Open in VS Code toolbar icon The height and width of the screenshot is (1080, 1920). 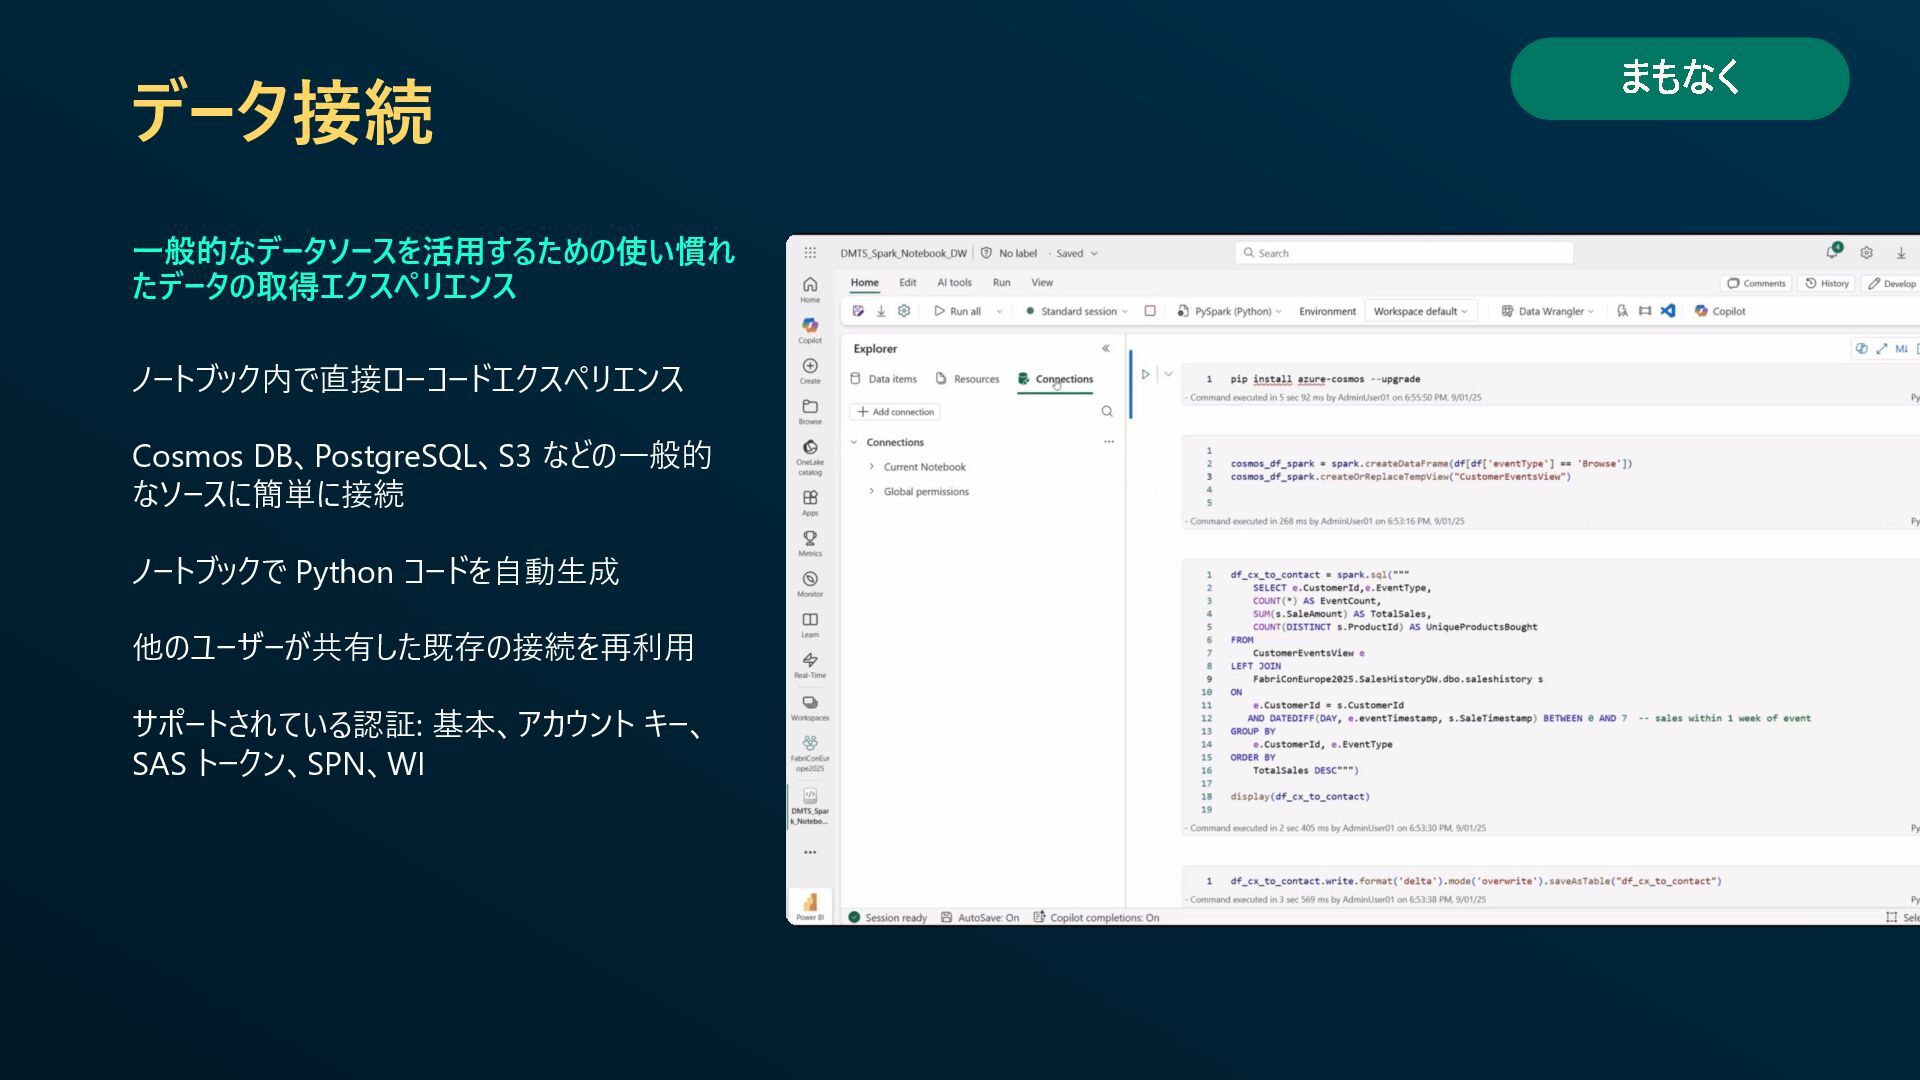point(1668,311)
